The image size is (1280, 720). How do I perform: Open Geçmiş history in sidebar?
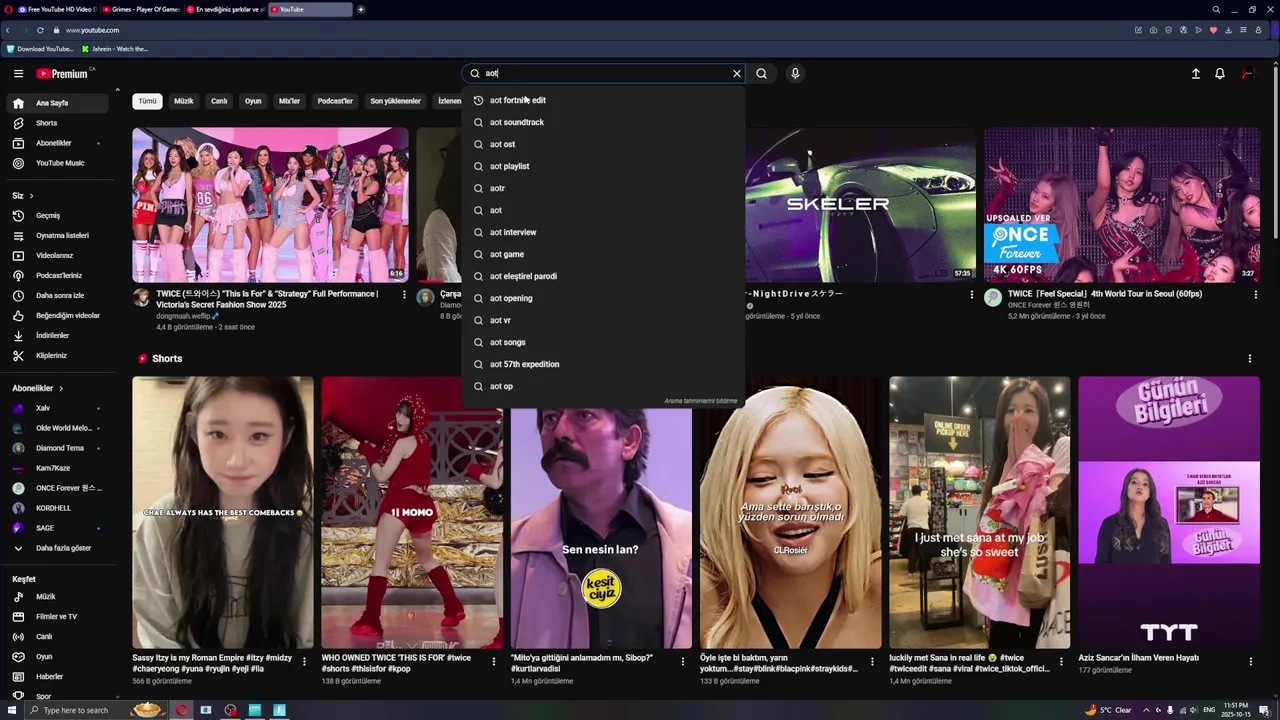click(59, 215)
